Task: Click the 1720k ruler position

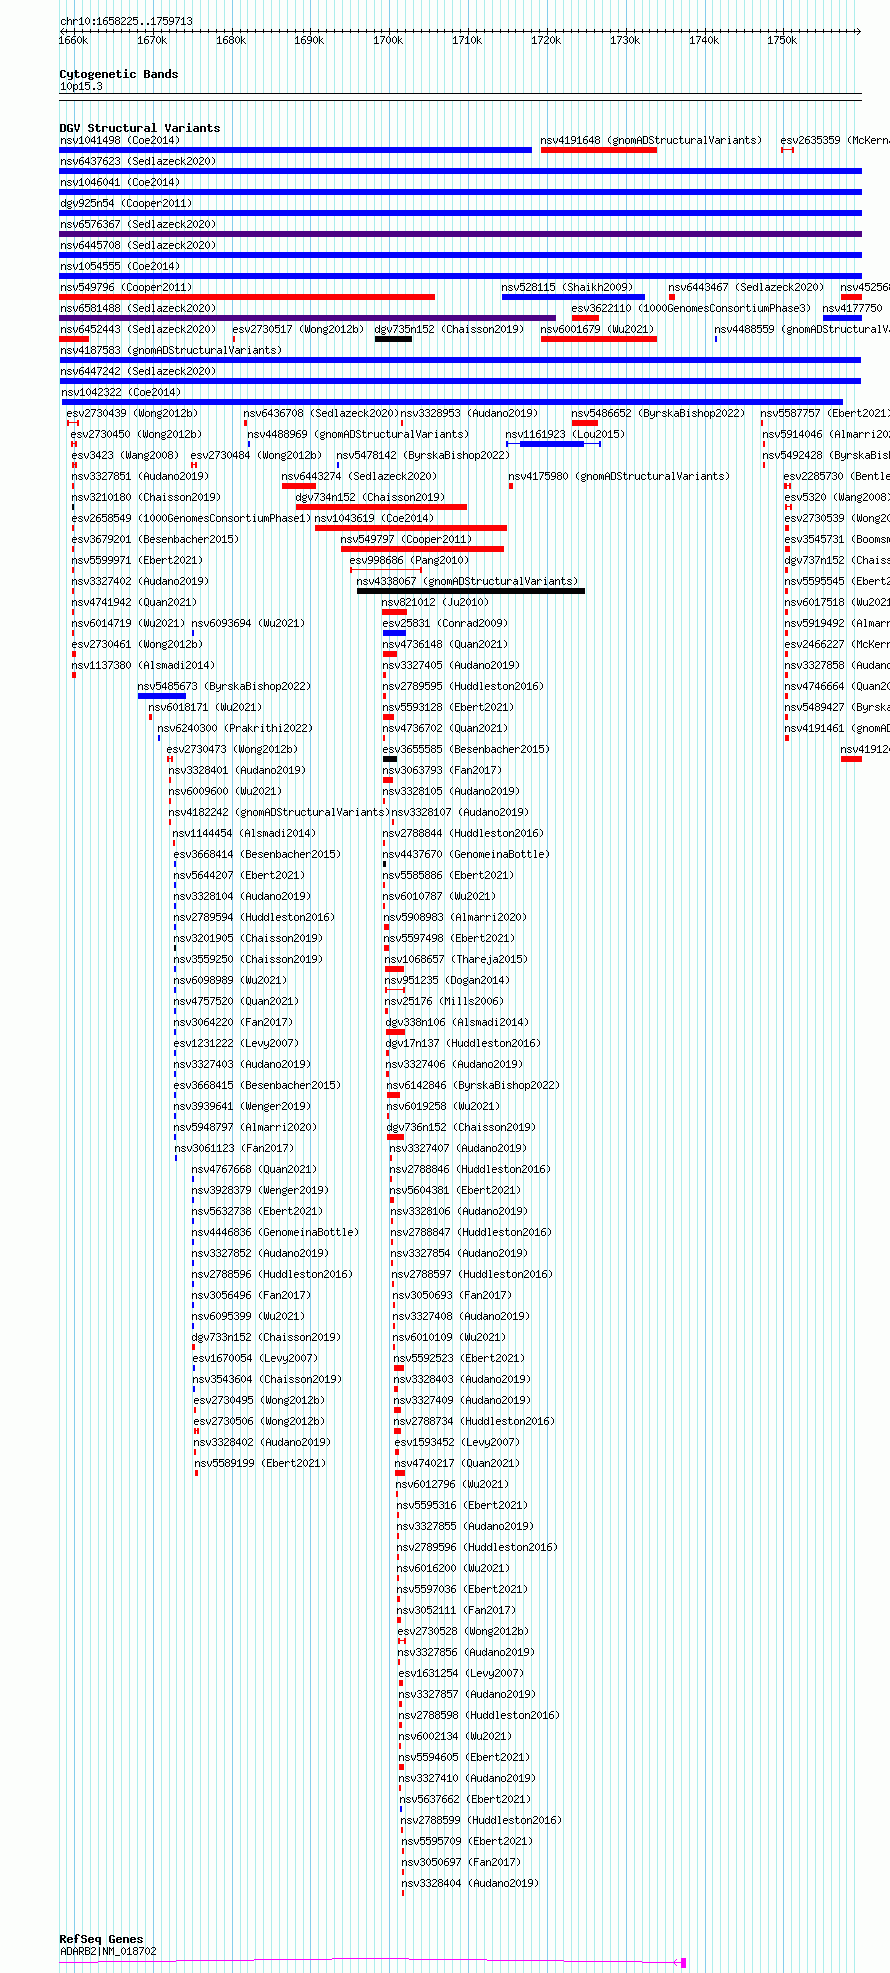Action: [x=546, y=40]
